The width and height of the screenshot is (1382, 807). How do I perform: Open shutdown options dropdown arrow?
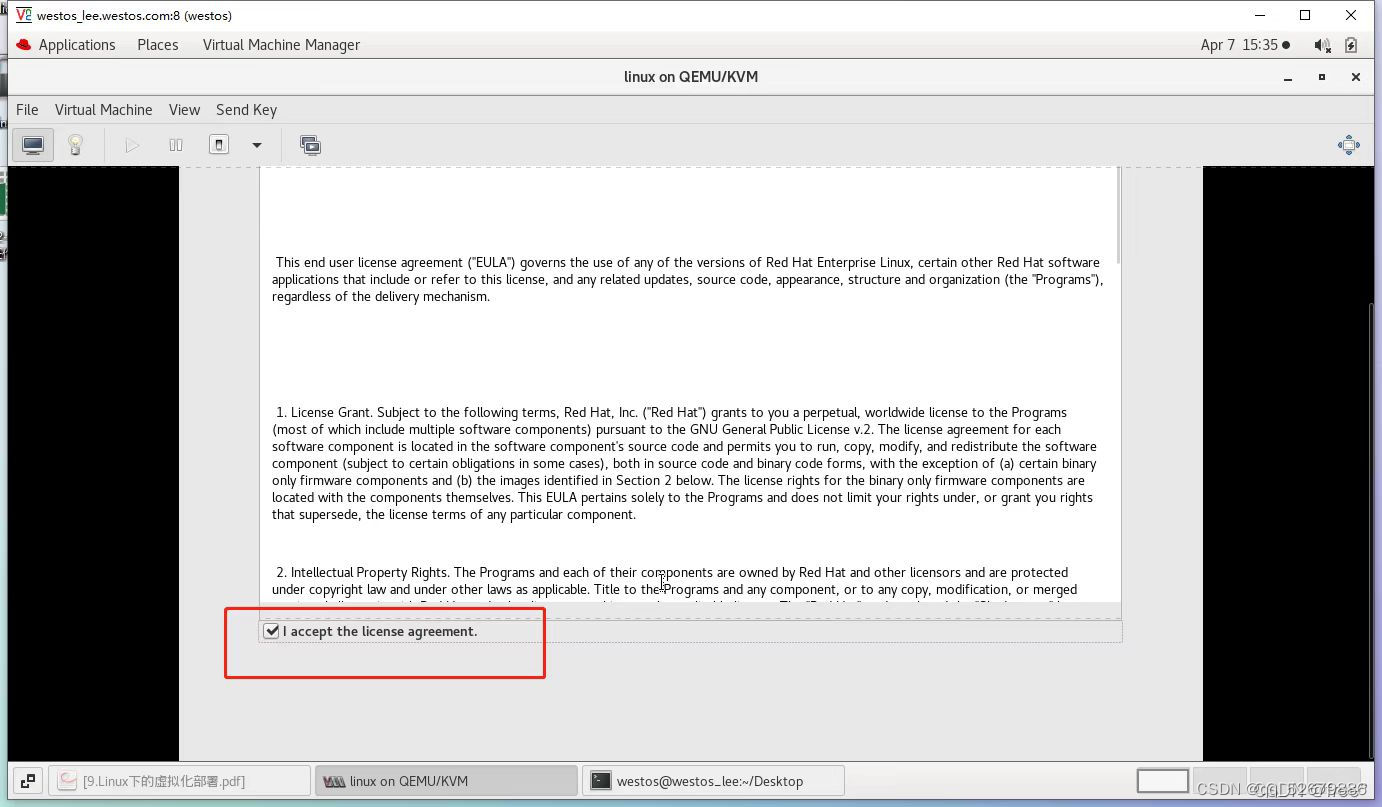[x=257, y=146]
